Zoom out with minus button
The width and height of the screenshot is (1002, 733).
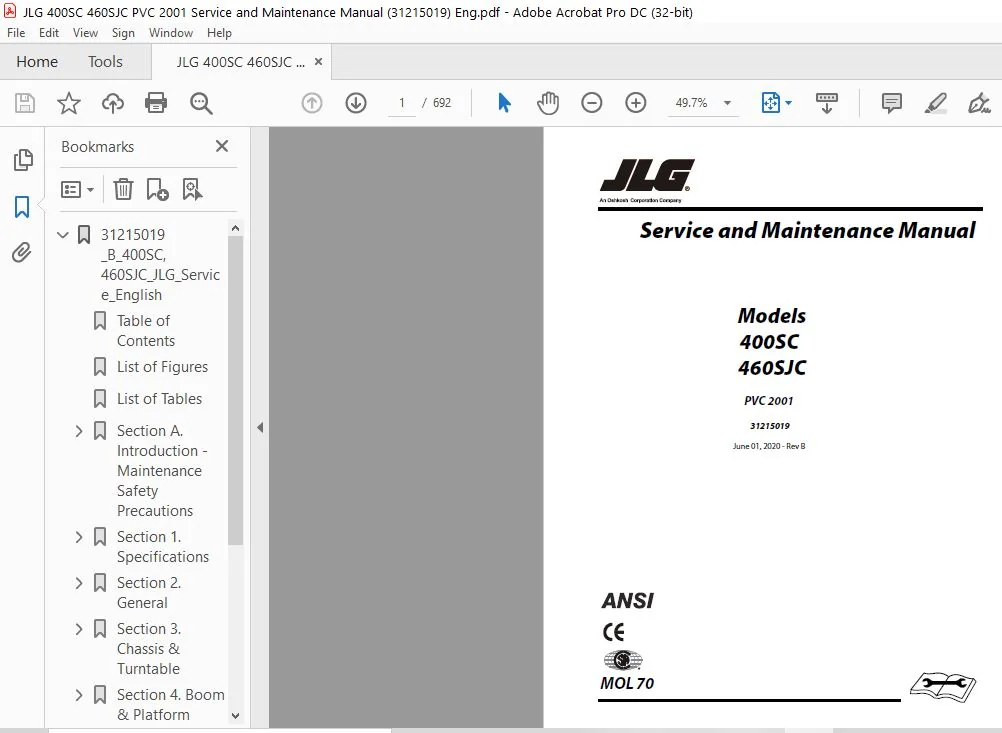pos(592,103)
